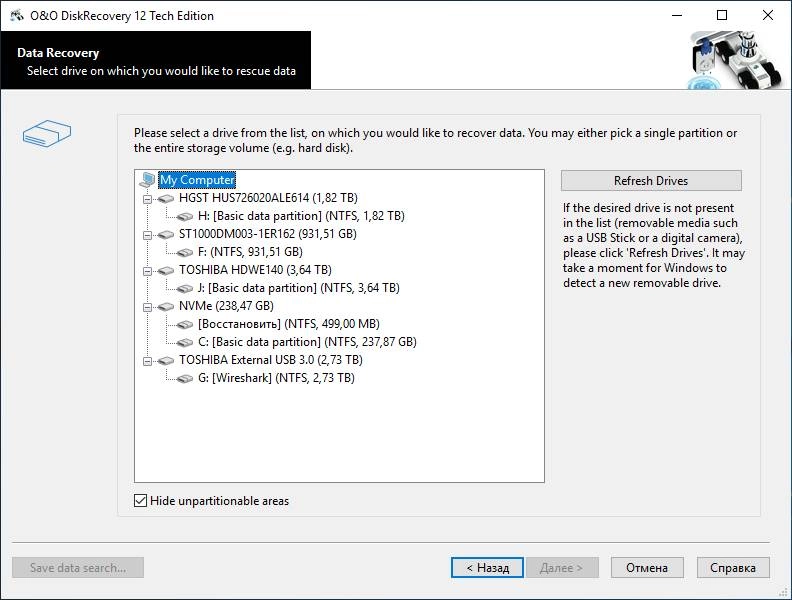
Task: Click TOSHIBA HDWE140 disk icon
Action: click(166, 270)
